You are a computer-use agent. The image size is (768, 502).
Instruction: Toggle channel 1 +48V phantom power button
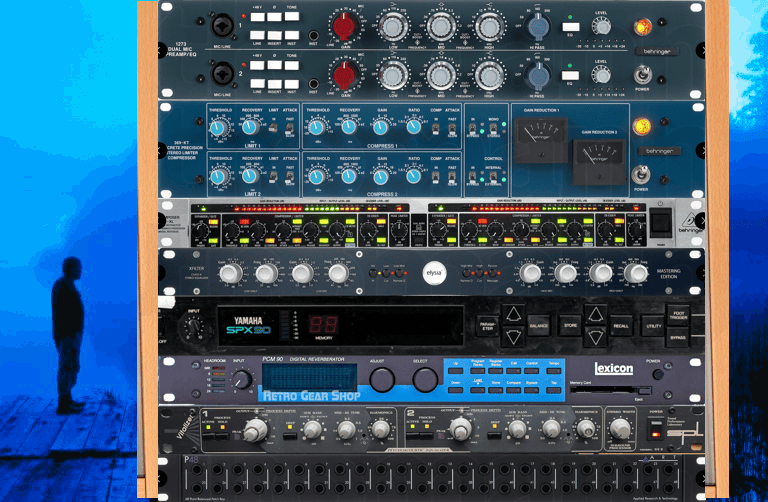click(x=258, y=17)
